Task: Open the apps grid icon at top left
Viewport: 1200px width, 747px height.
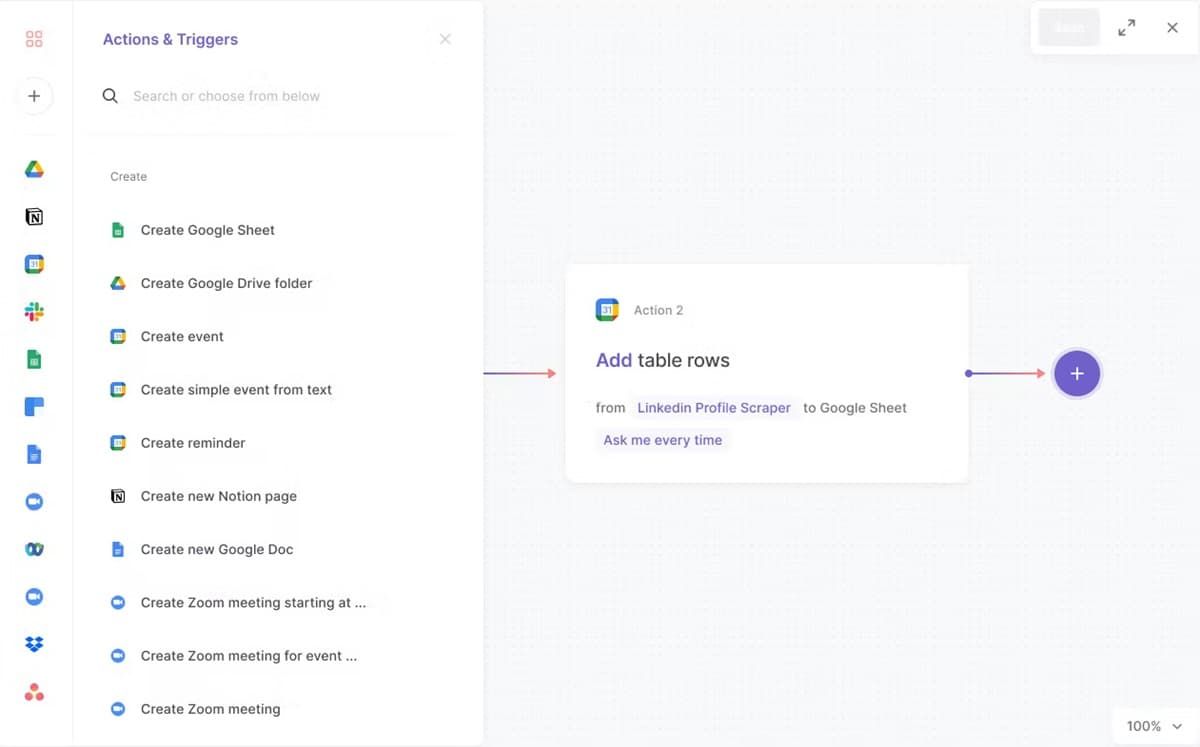Action: point(34,40)
